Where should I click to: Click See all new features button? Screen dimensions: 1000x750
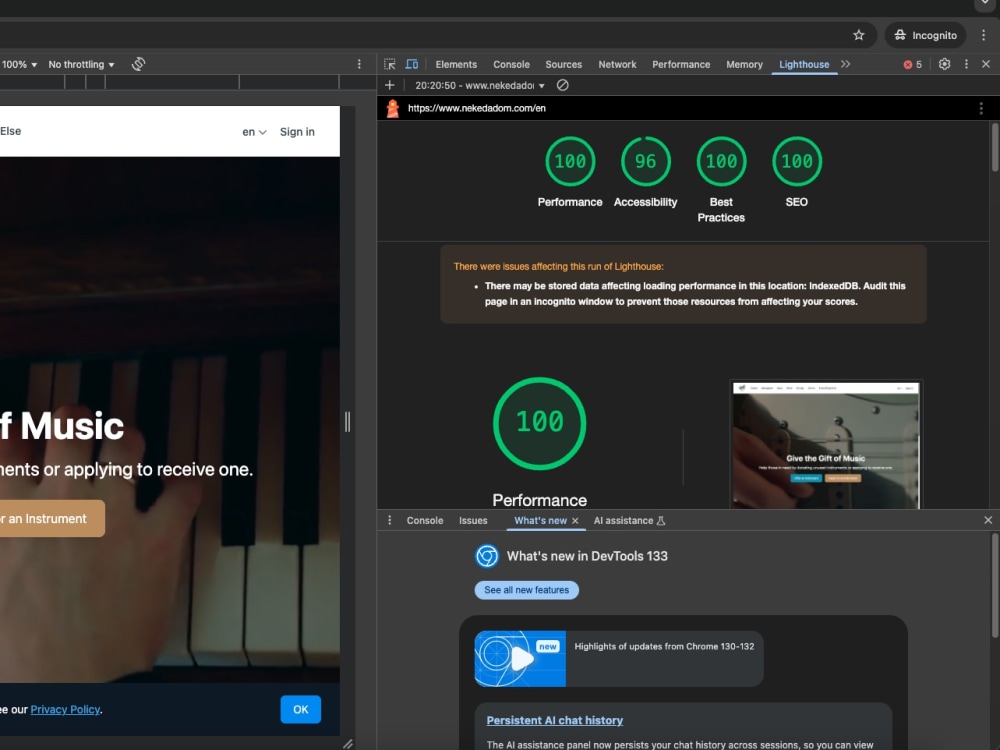click(526, 590)
